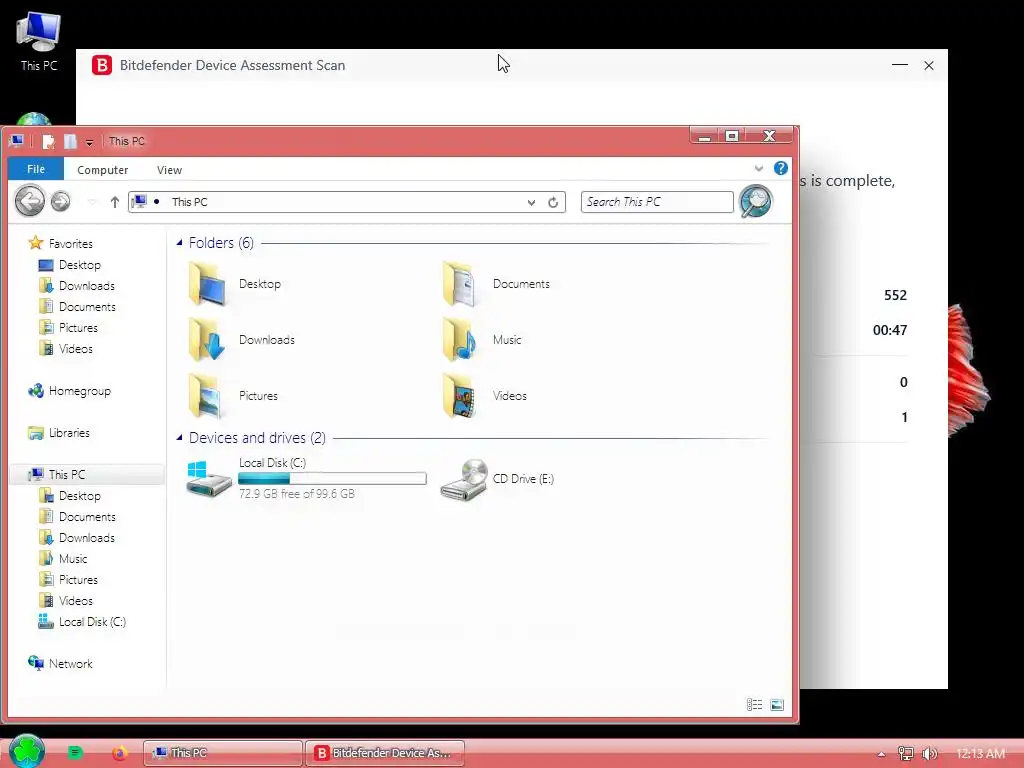
Task: Select This PC node in sidebar
Action: [88, 475]
